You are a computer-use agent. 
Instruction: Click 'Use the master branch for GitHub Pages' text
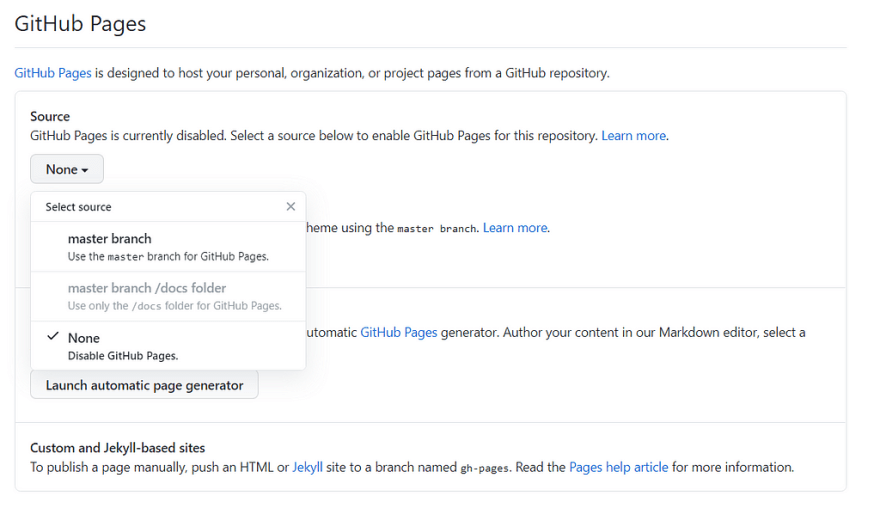[x=168, y=256]
